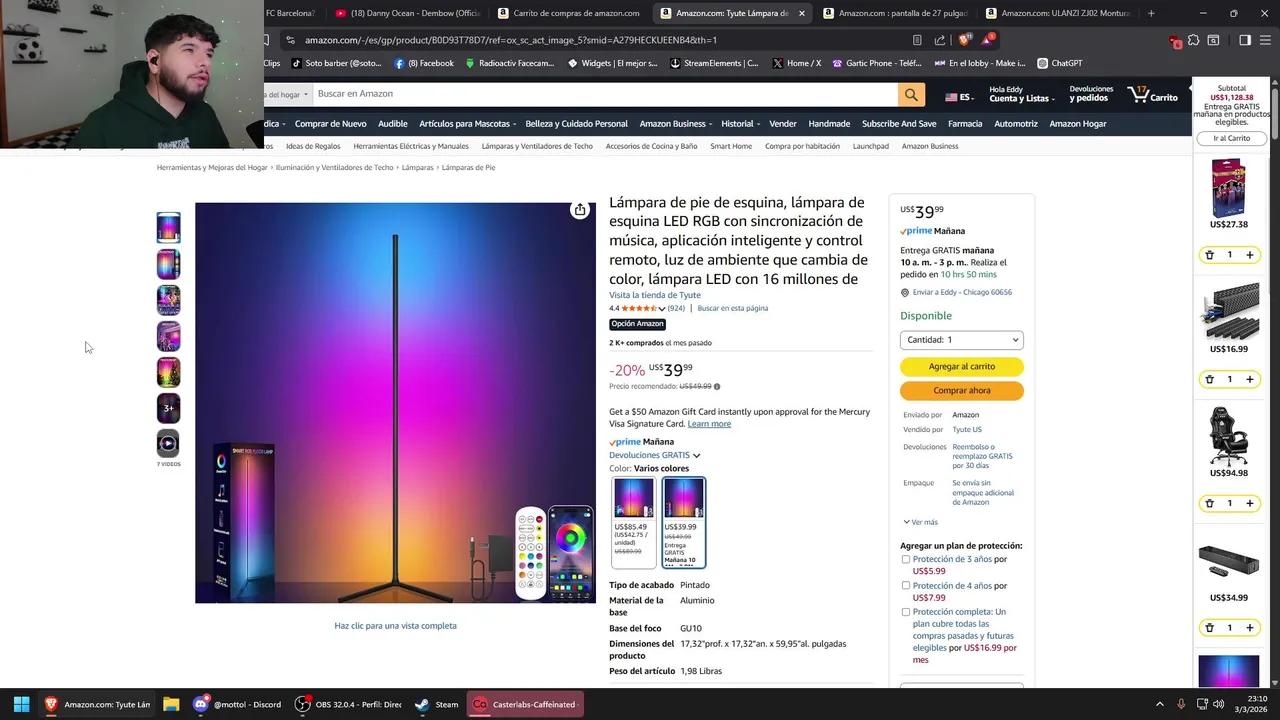Viewport: 1280px width, 720px height.
Task: Open Brave Shields lion icon in address bar
Action: point(964,40)
